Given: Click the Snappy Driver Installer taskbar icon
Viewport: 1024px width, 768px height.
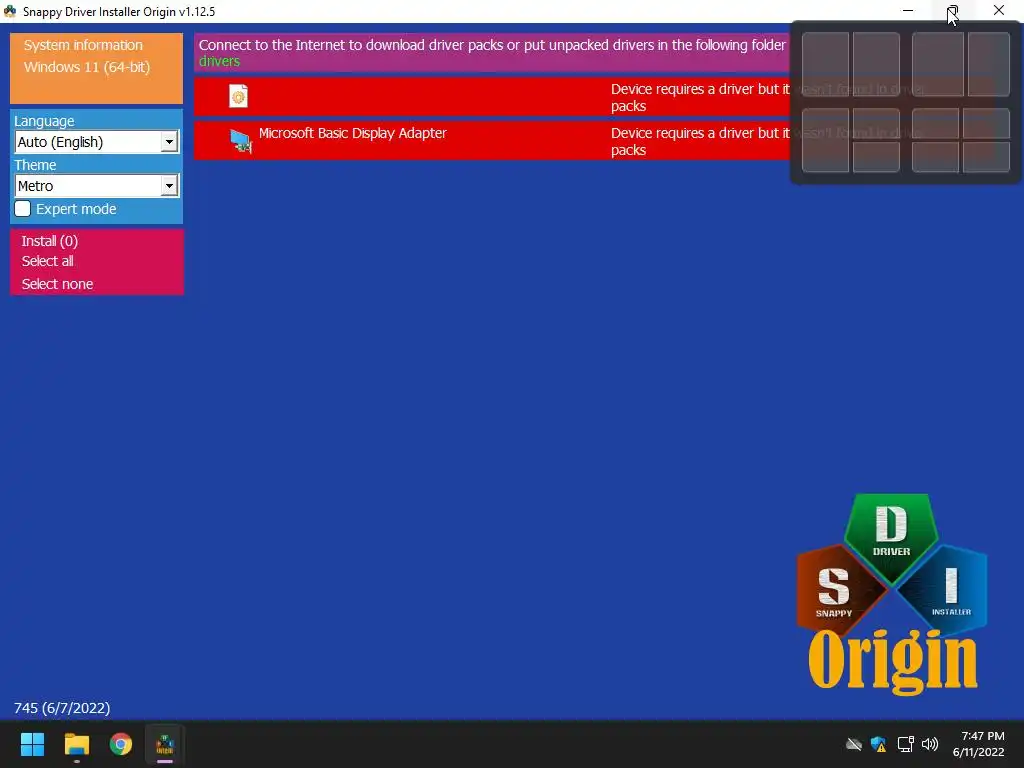Looking at the screenshot, I should point(165,744).
